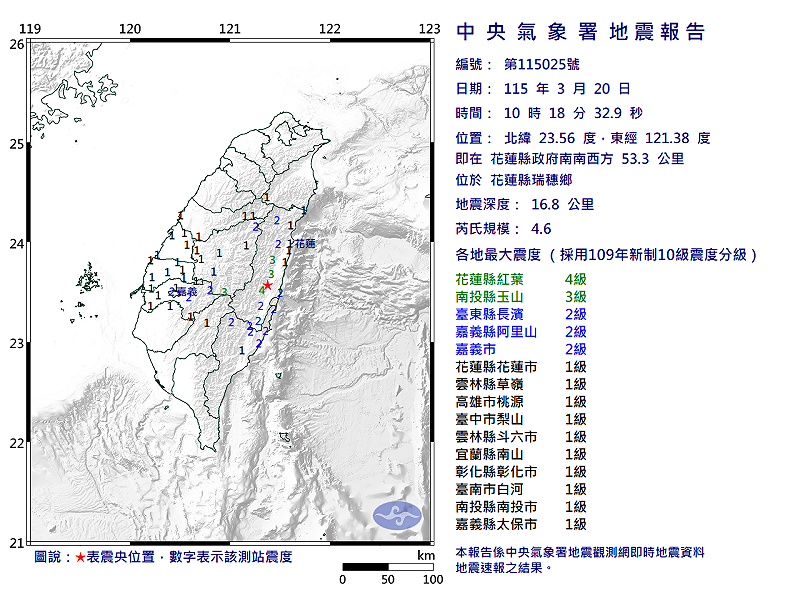Screen dimensions: 800x600
Task: Click the green intensity 4 marker beside epicenter
Action: point(260,290)
